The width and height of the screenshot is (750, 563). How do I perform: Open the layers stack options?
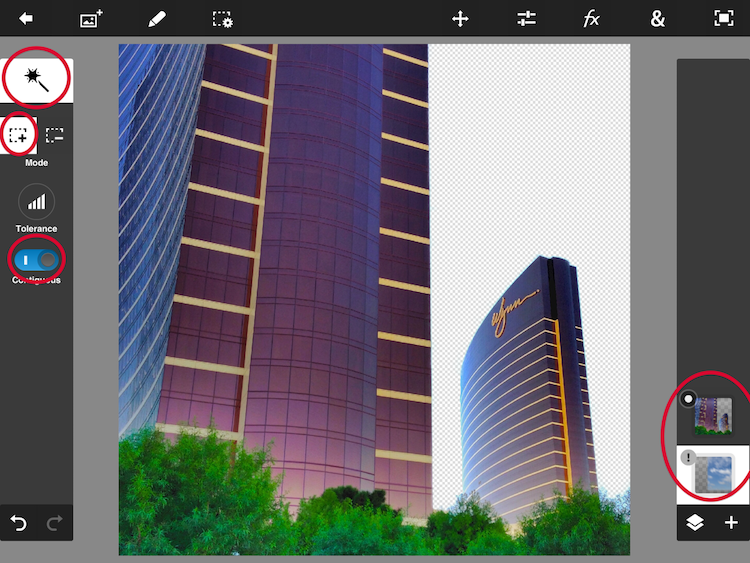[x=695, y=522]
